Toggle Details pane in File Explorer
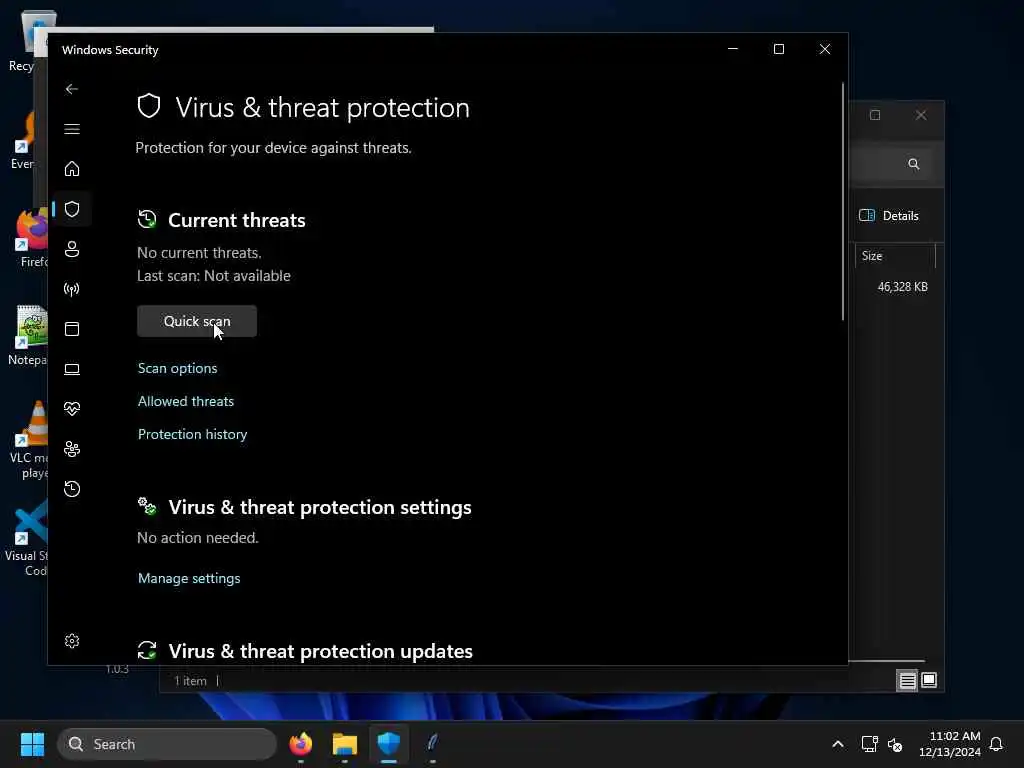This screenshot has width=1024, height=768. tap(889, 216)
